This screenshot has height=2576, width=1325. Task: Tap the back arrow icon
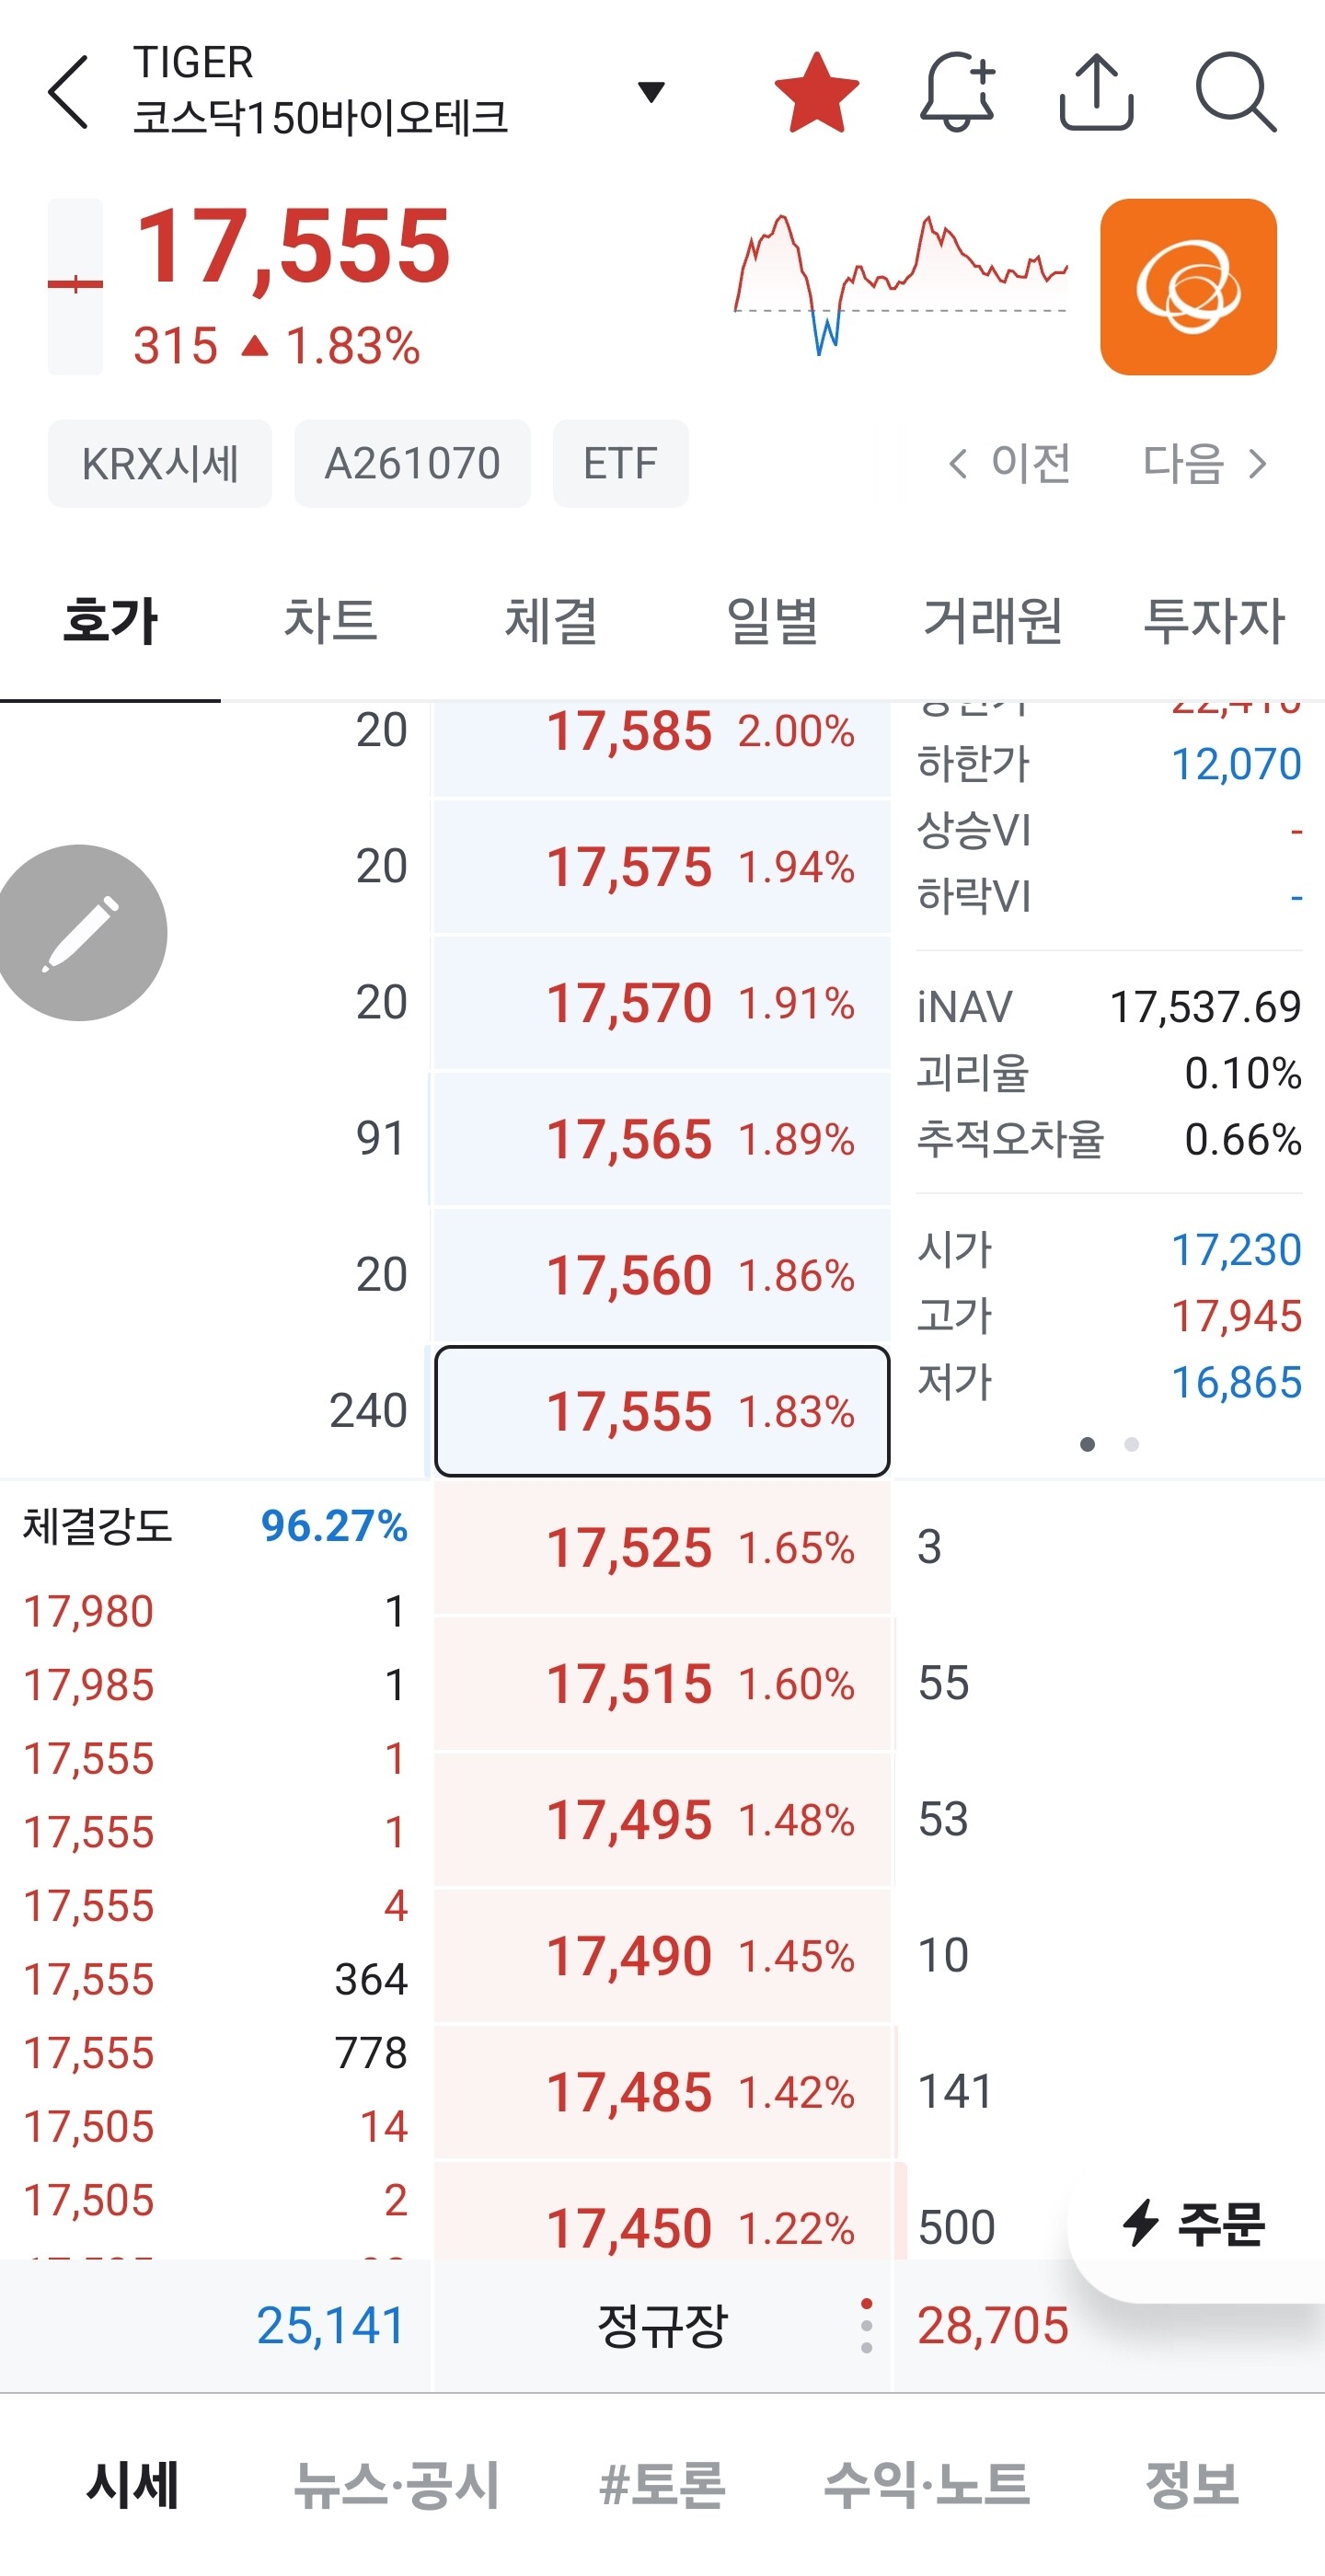pyautogui.click(x=69, y=92)
